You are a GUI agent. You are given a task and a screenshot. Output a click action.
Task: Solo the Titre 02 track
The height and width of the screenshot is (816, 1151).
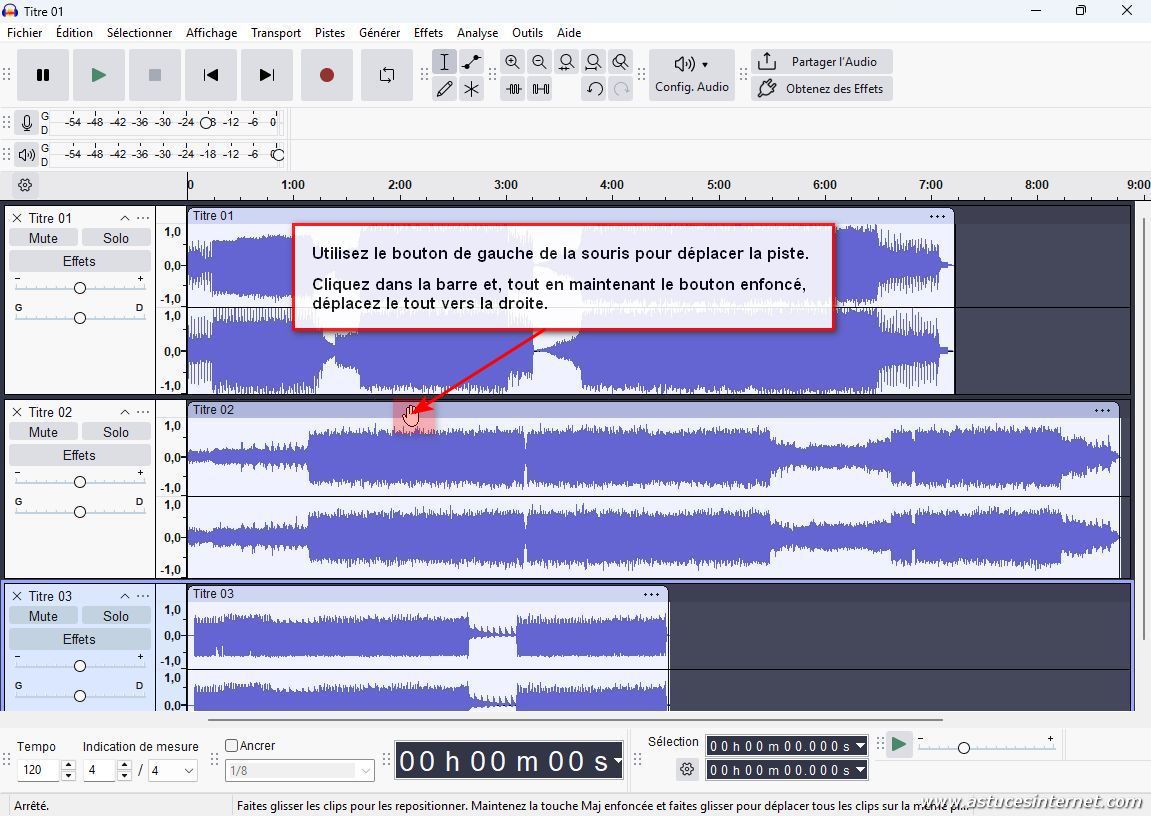[116, 432]
